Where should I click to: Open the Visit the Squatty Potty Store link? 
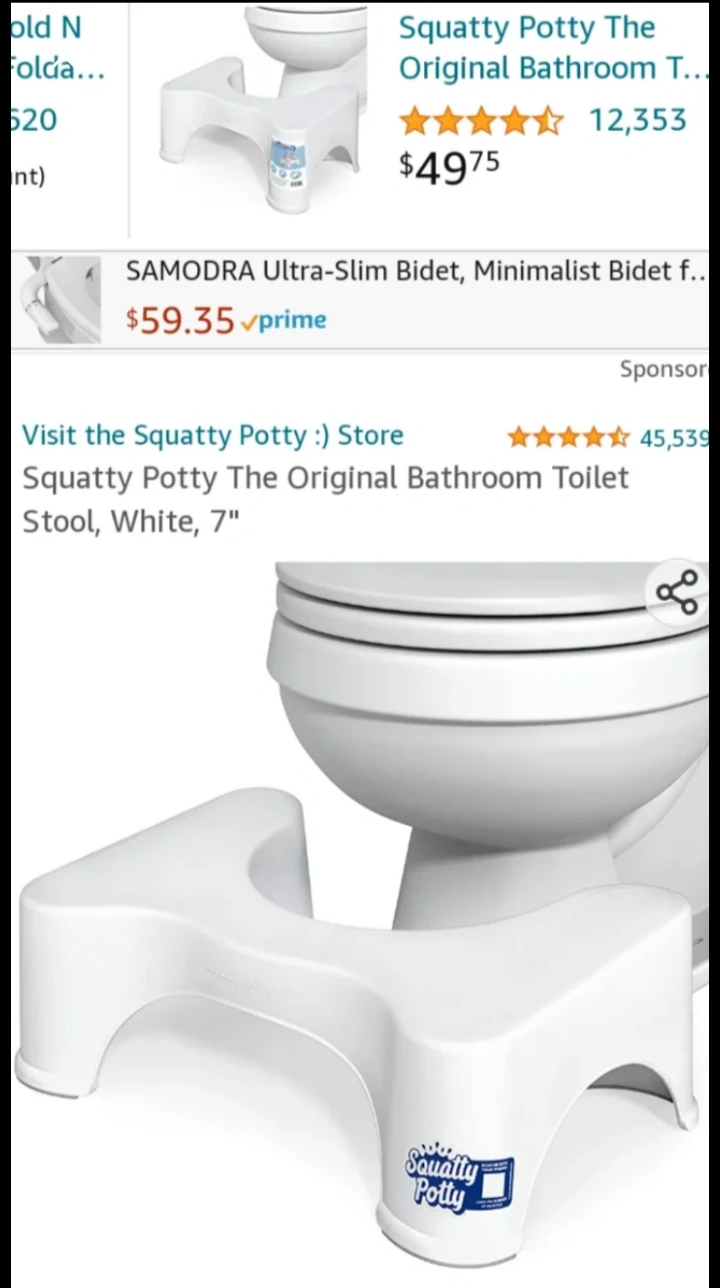pyautogui.click(x=213, y=435)
